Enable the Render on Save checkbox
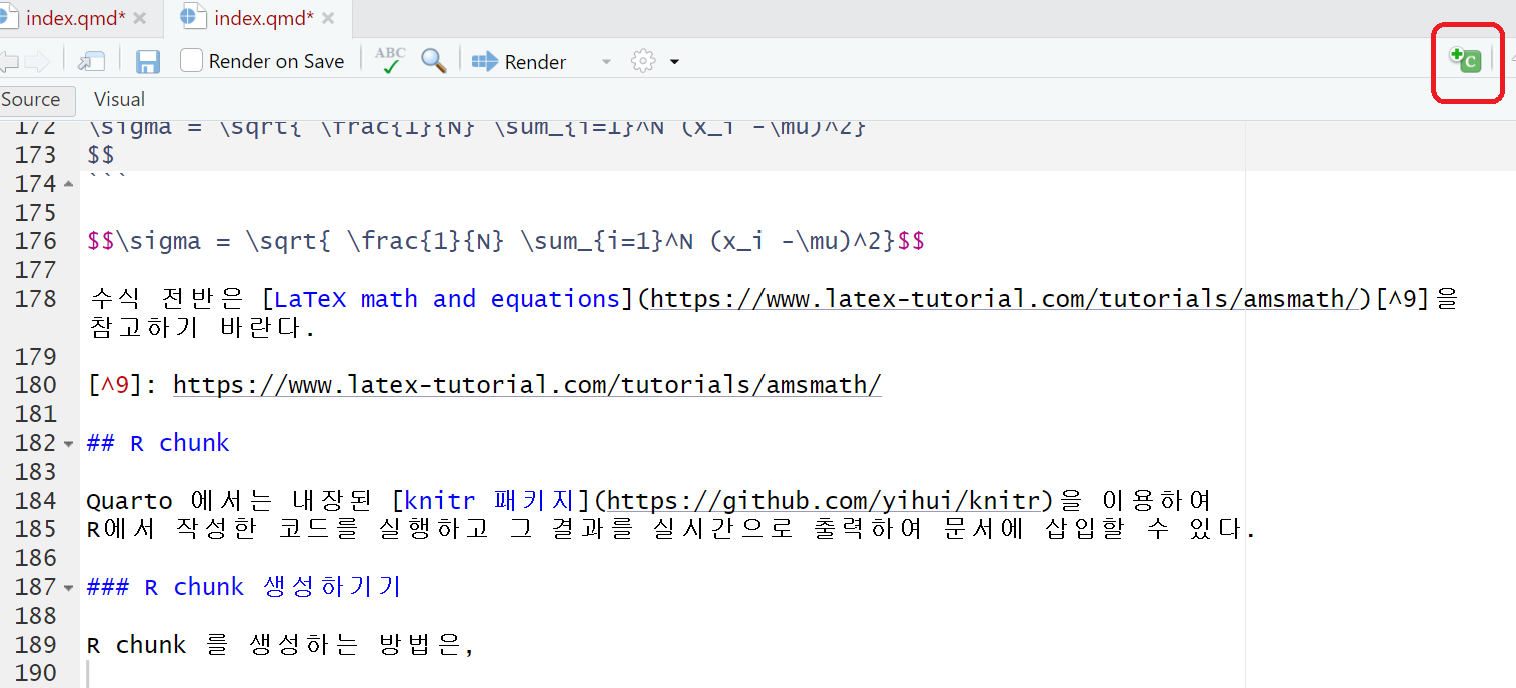This screenshot has width=1516, height=688. (x=192, y=61)
